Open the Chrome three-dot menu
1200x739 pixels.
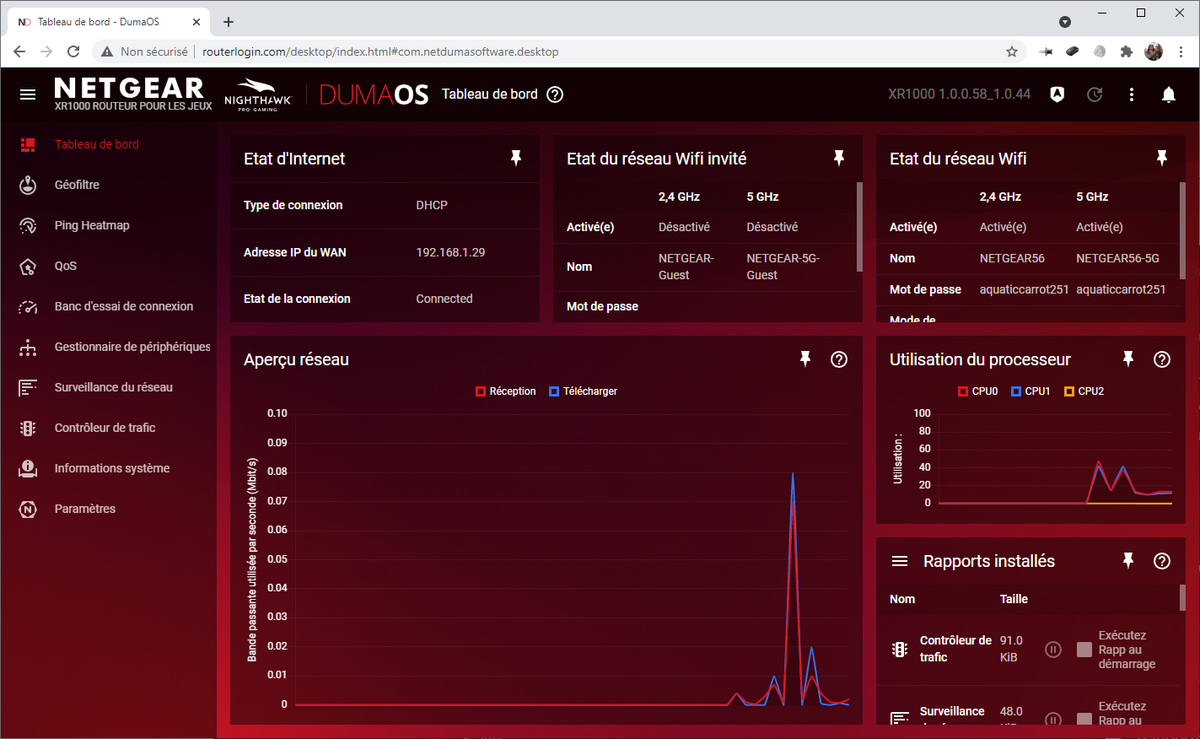click(1181, 51)
